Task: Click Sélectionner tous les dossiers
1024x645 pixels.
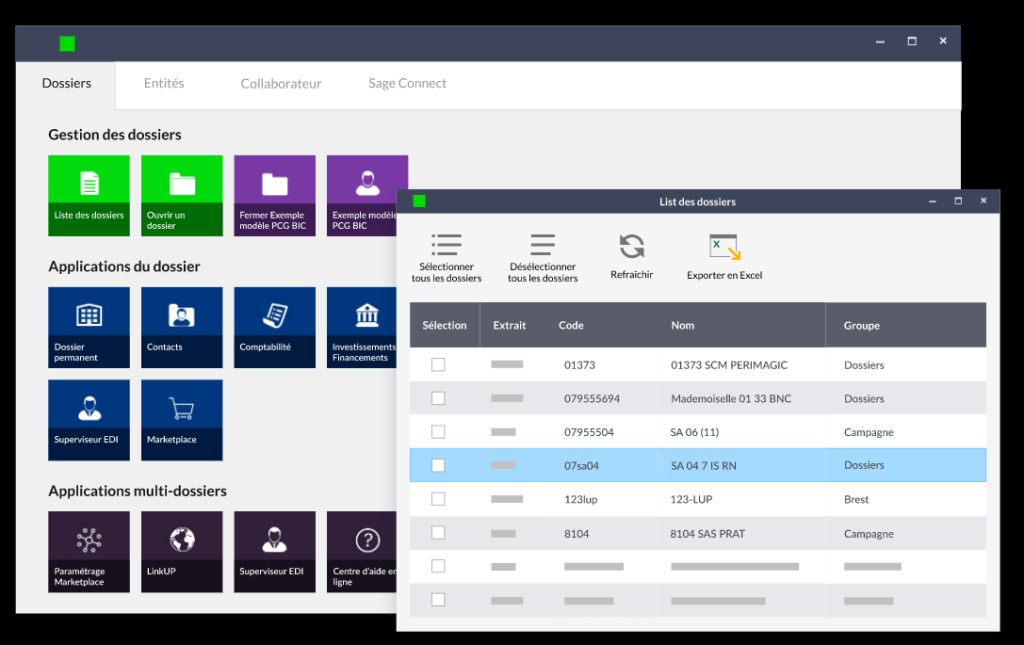Action: coord(447,258)
